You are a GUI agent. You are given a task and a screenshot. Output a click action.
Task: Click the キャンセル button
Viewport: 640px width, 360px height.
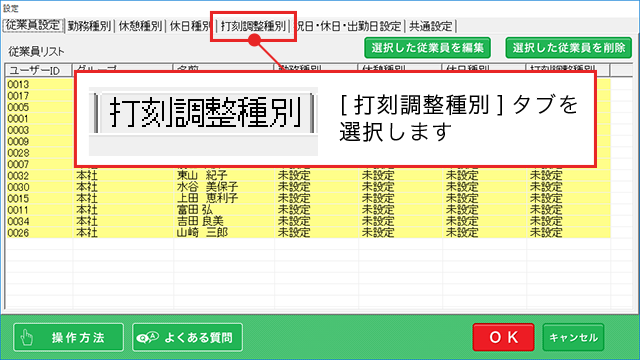pos(573,337)
